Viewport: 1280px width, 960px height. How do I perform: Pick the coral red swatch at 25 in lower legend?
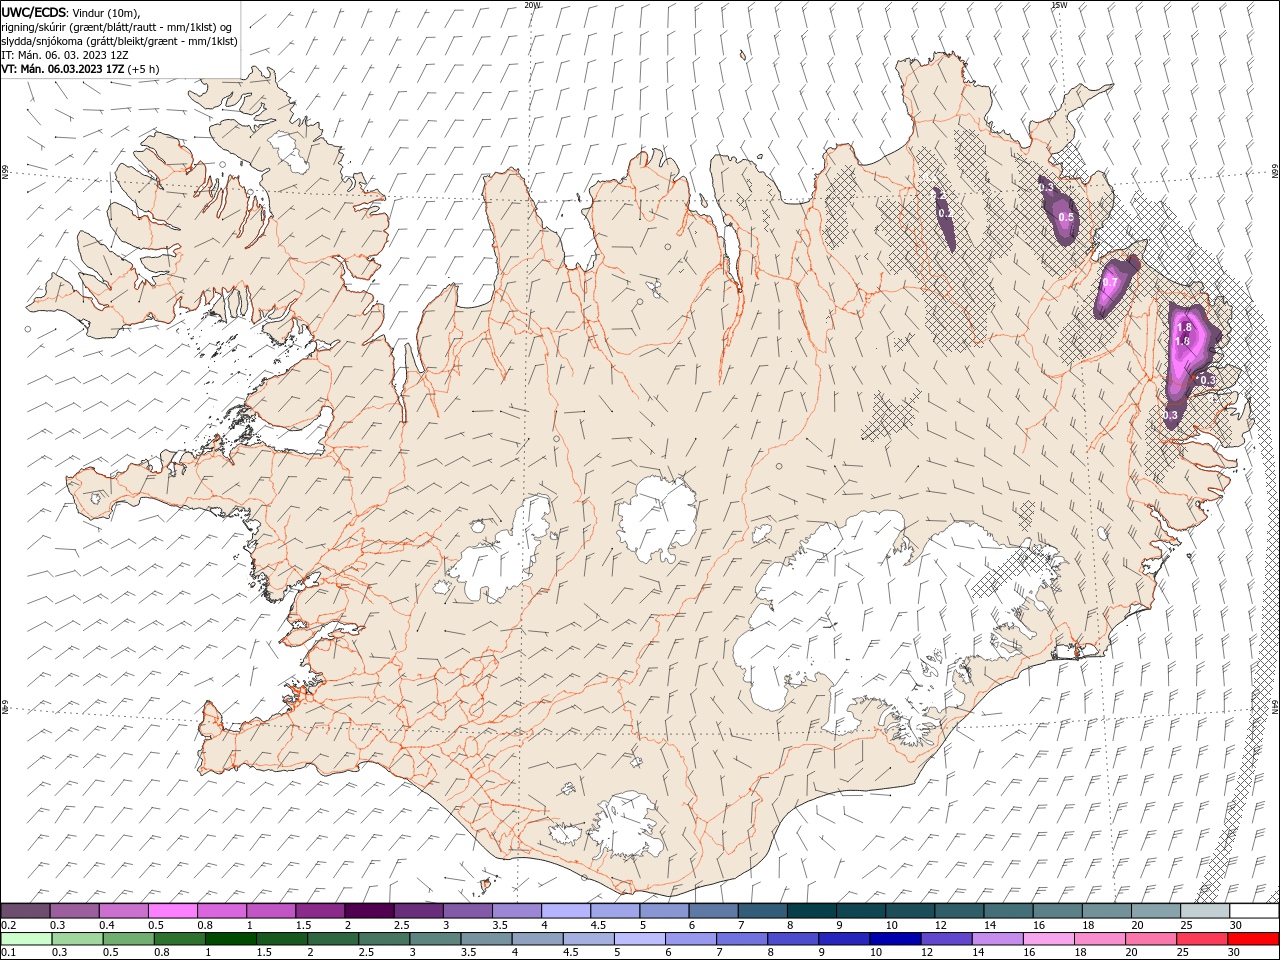pyautogui.click(x=1203, y=939)
